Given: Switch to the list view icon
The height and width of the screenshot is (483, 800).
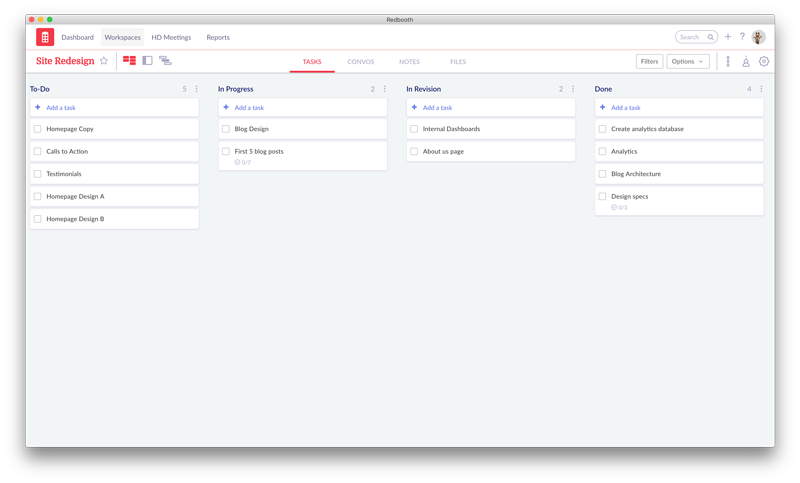Looking at the screenshot, I should point(147,61).
